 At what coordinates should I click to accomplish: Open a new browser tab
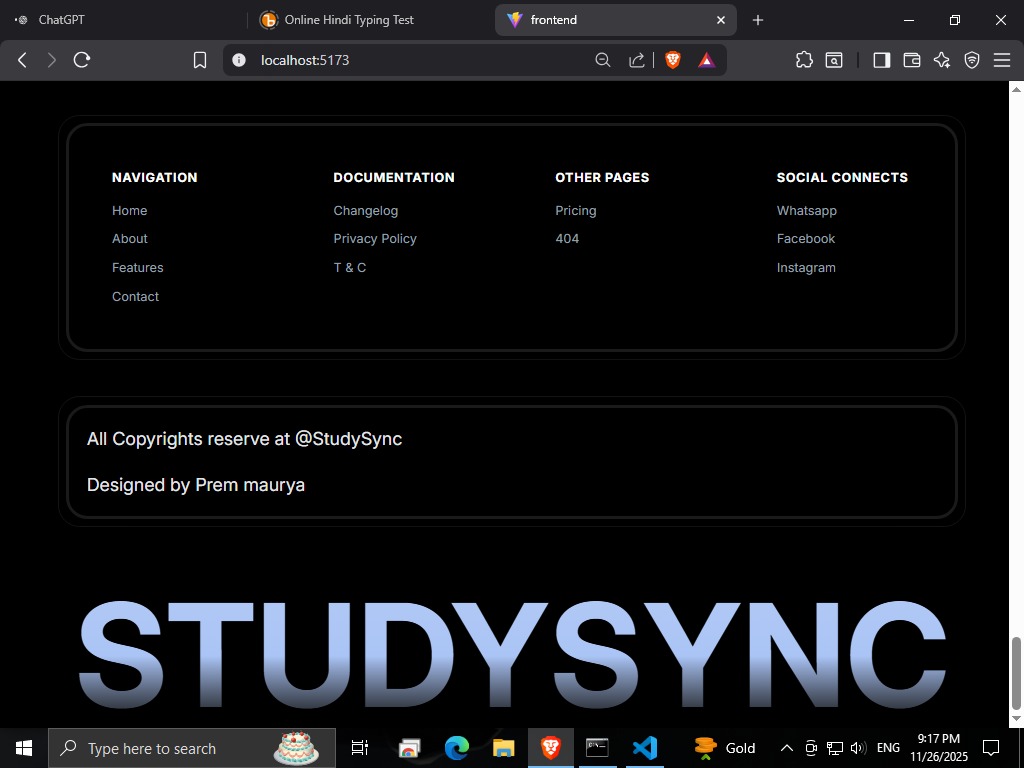[x=757, y=19]
